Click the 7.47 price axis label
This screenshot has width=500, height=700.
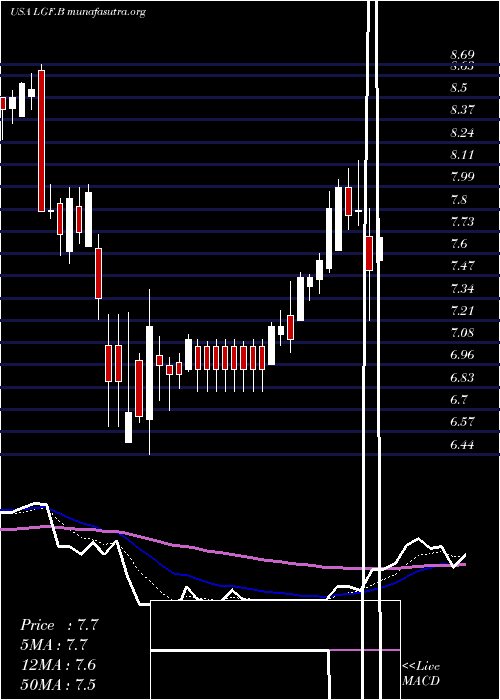click(462, 266)
